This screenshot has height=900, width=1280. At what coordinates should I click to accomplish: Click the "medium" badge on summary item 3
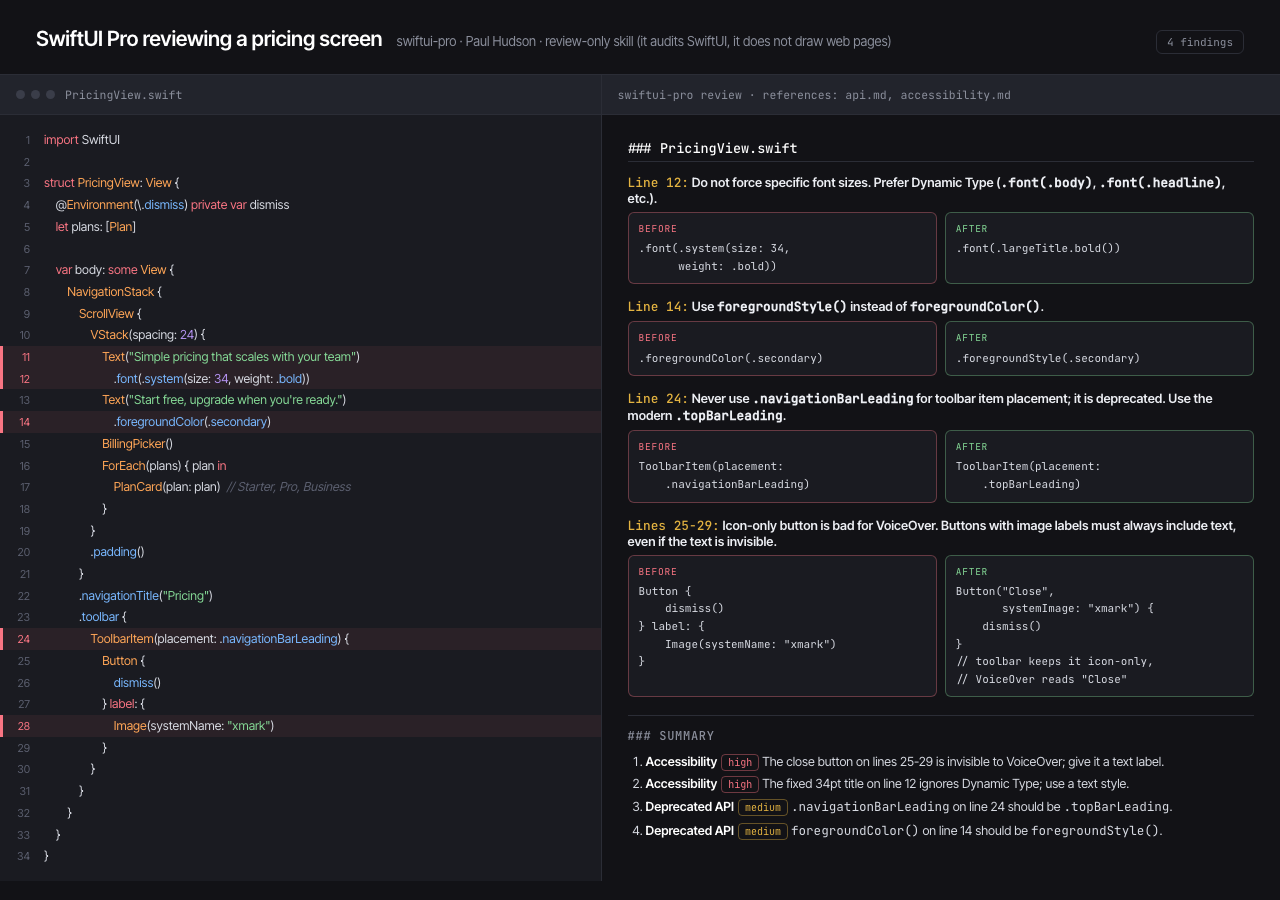763,807
